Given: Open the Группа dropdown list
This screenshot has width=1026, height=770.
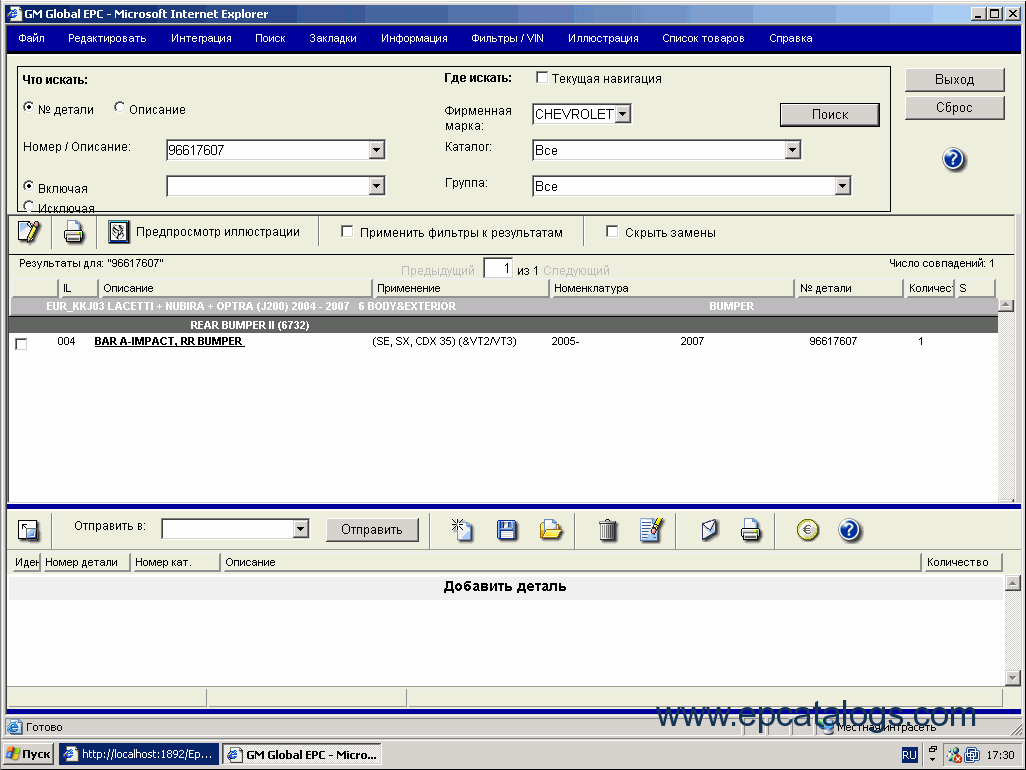Looking at the screenshot, I should pyautogui.click(x=842, y=186).
